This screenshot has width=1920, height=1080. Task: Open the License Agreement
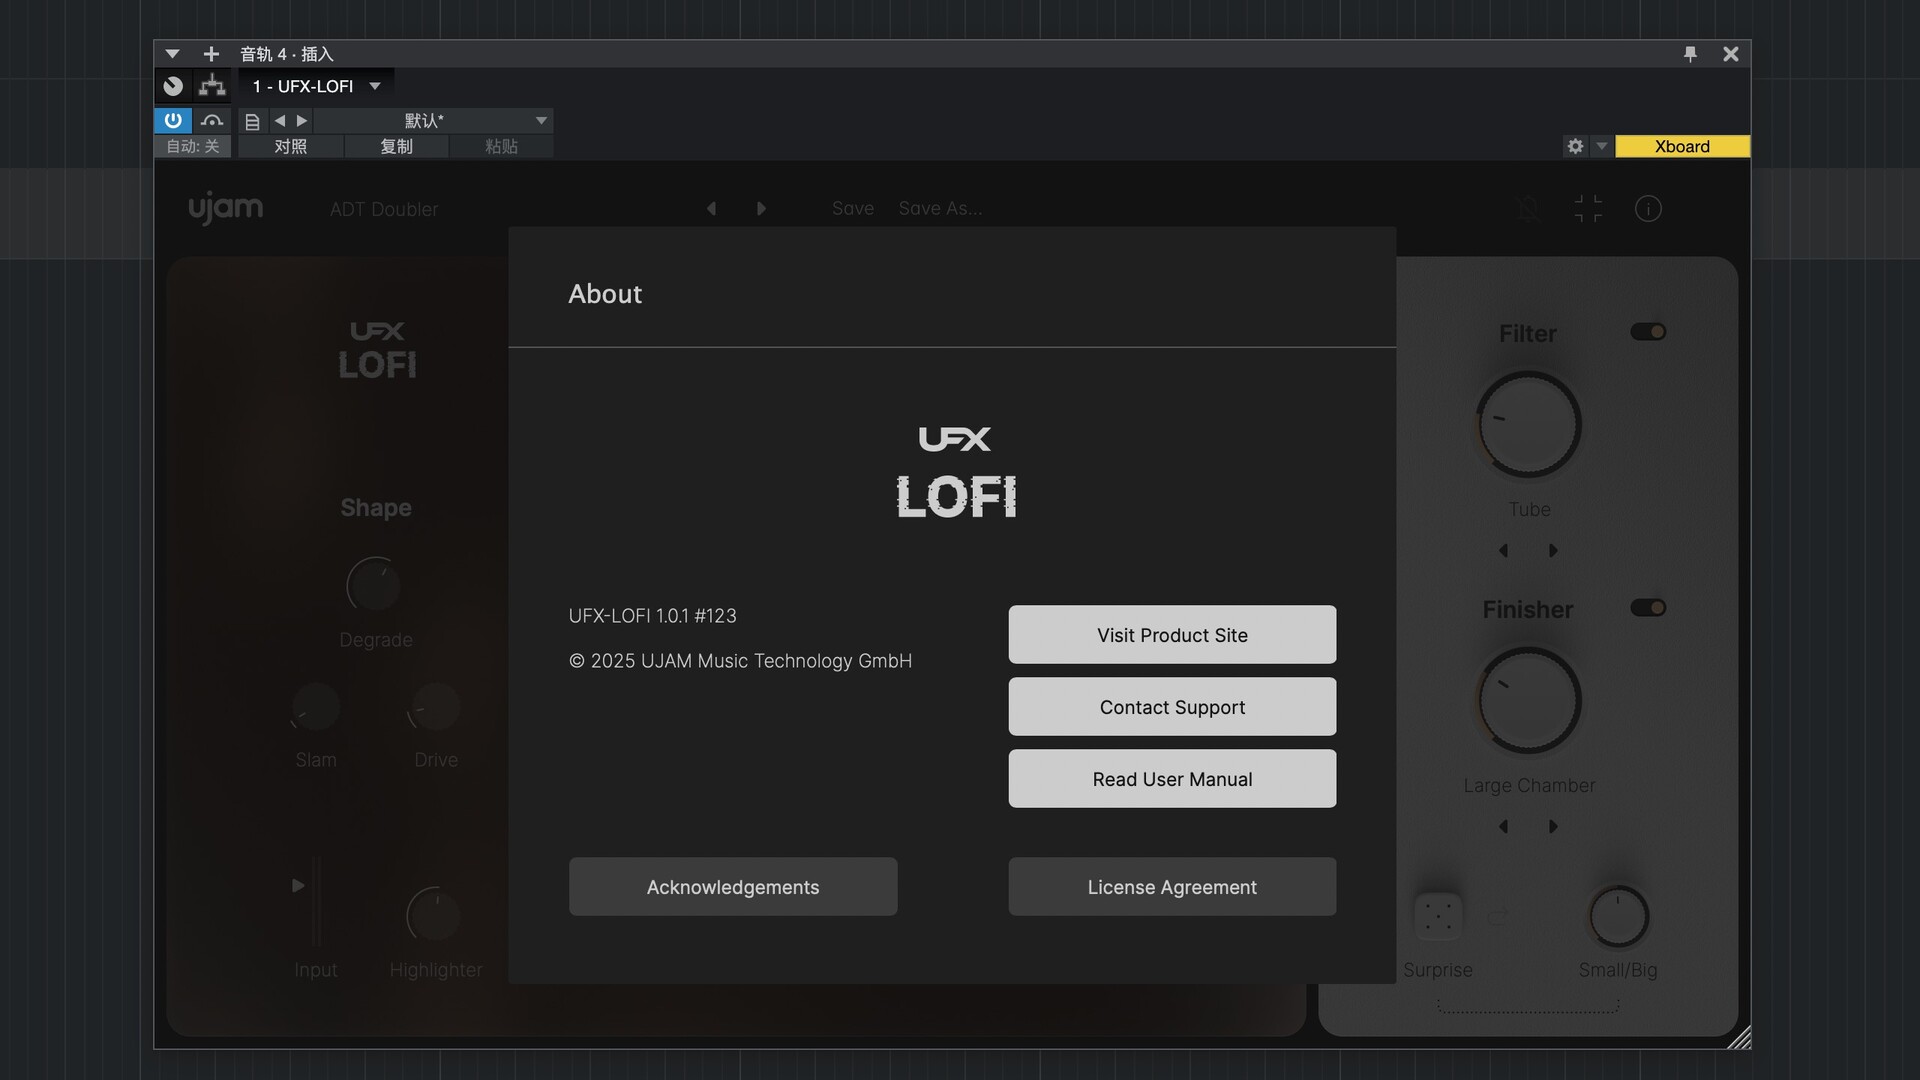coord(1172,887)
